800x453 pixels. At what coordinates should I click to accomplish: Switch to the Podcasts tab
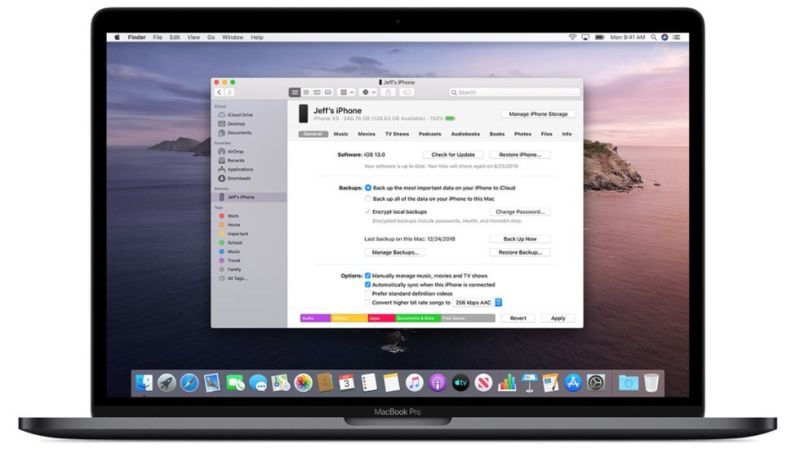pos(430,134)
